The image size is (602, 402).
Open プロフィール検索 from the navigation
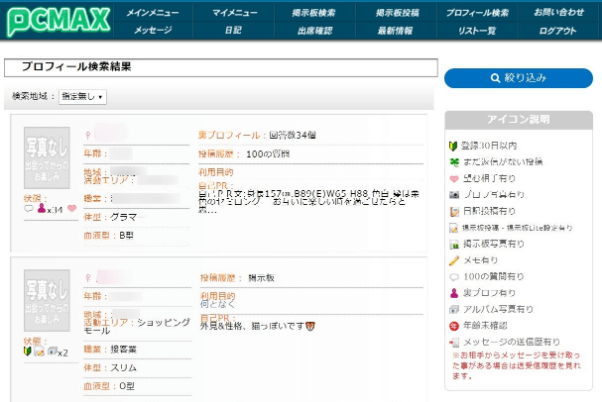coord(477,13)
